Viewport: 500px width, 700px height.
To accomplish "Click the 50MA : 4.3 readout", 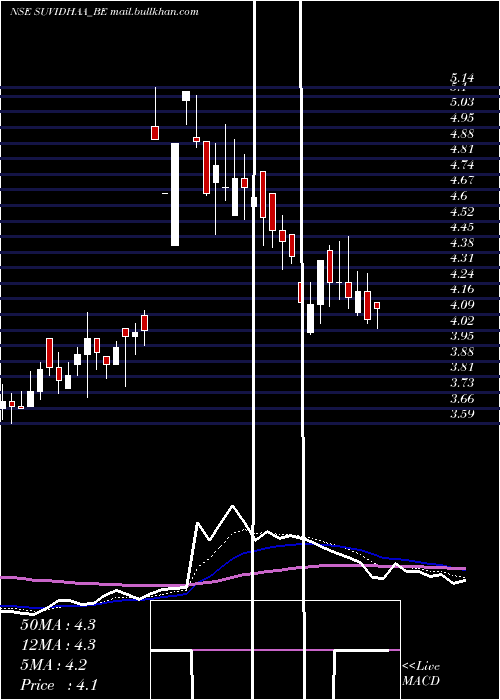I will pyautogui.click(x=58, y=625).
